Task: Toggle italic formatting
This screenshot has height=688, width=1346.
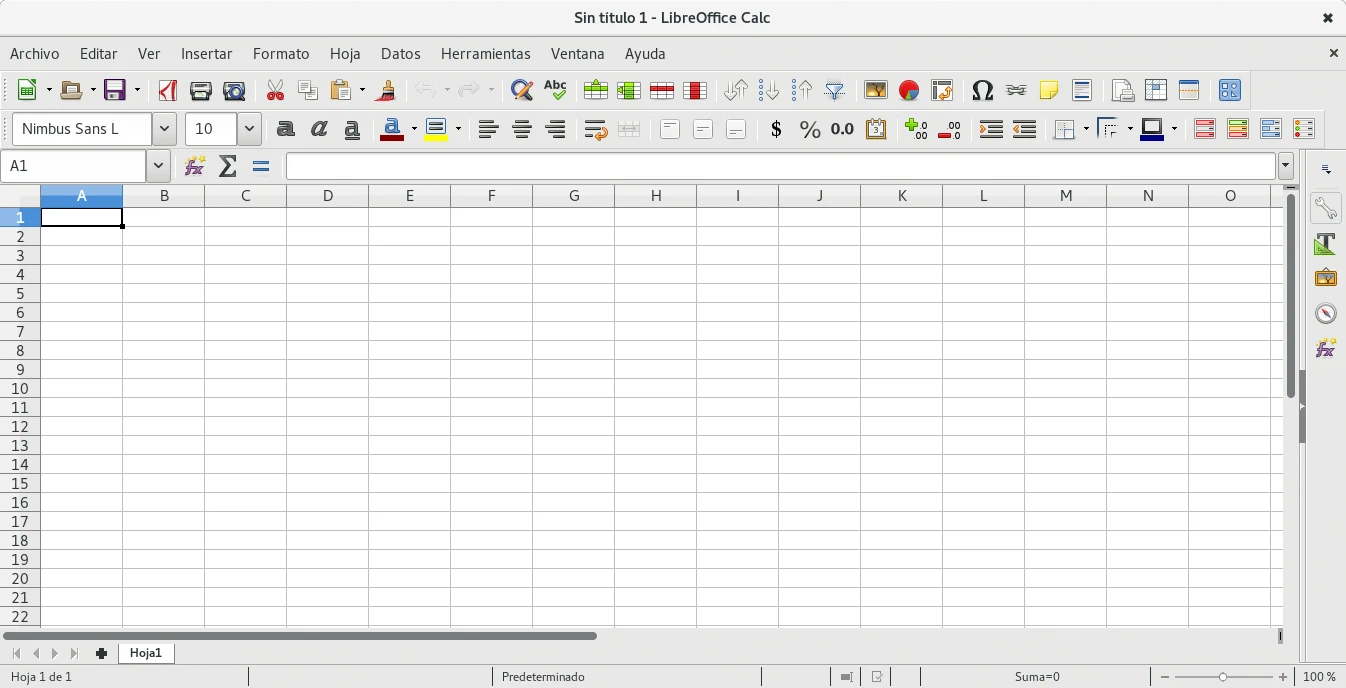Action: click(x=319, y=129)
